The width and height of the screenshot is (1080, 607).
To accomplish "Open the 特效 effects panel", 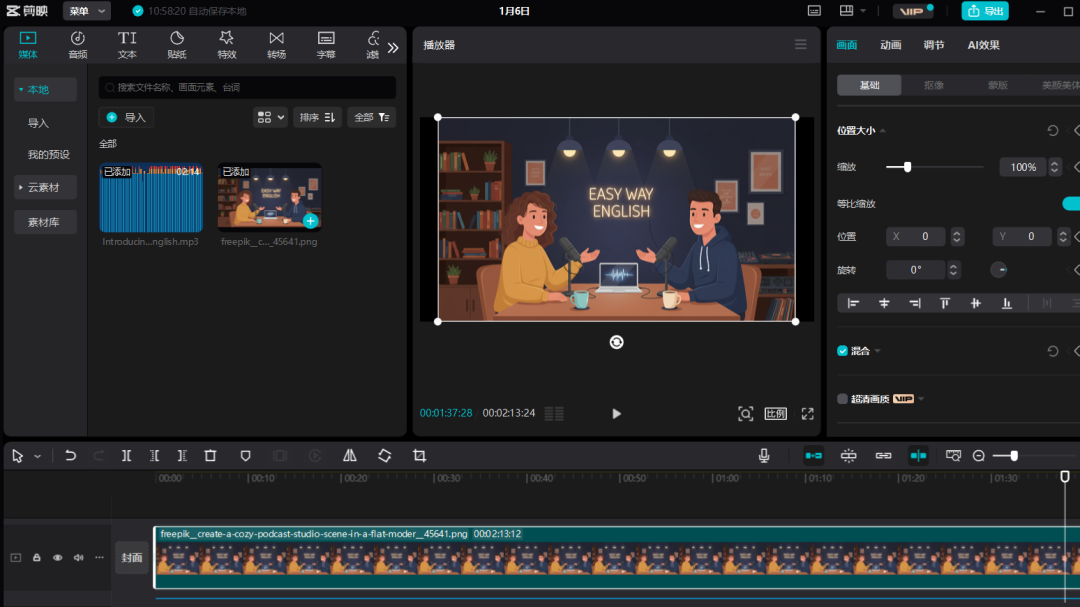I will 227,44.
